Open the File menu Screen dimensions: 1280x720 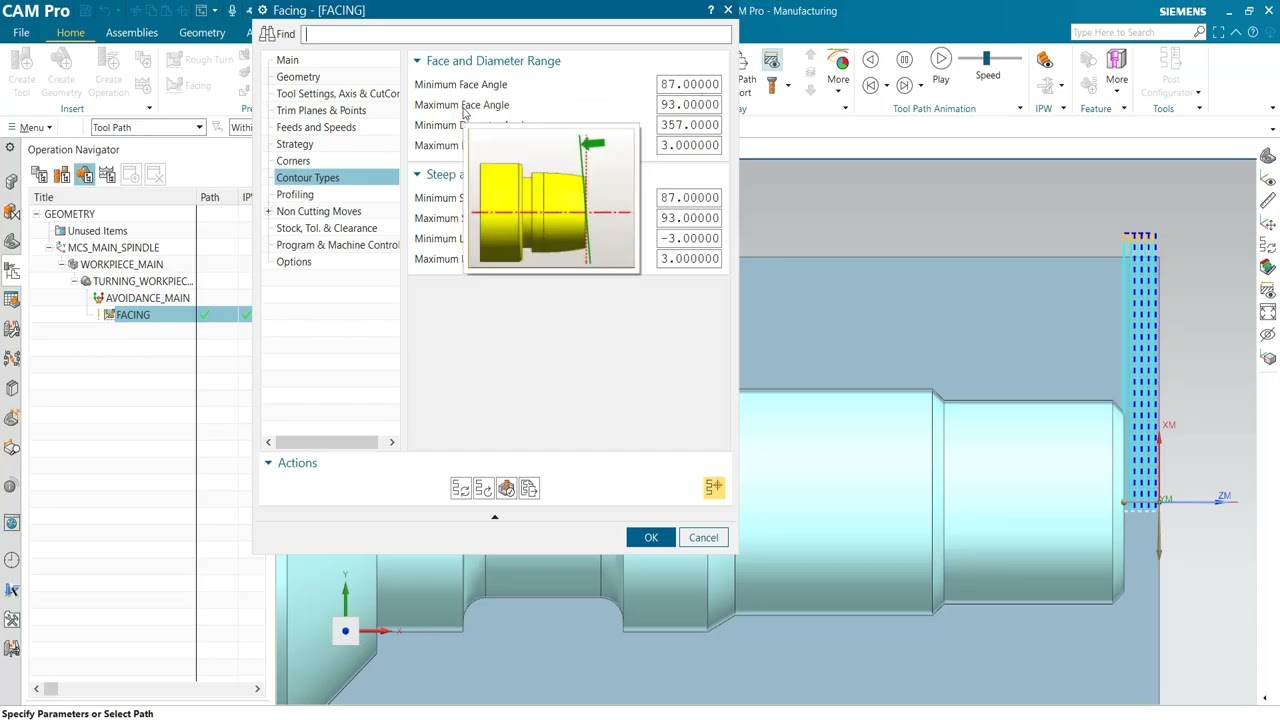click(x=21, y=32)
